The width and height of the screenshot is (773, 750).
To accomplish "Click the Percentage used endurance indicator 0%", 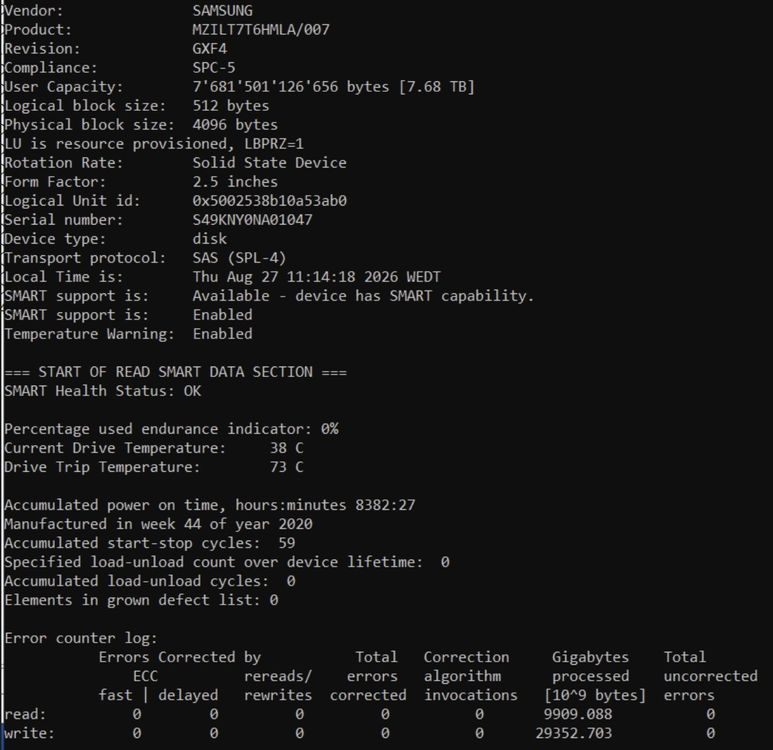I will pyautogui.click(x=172, y=429).
